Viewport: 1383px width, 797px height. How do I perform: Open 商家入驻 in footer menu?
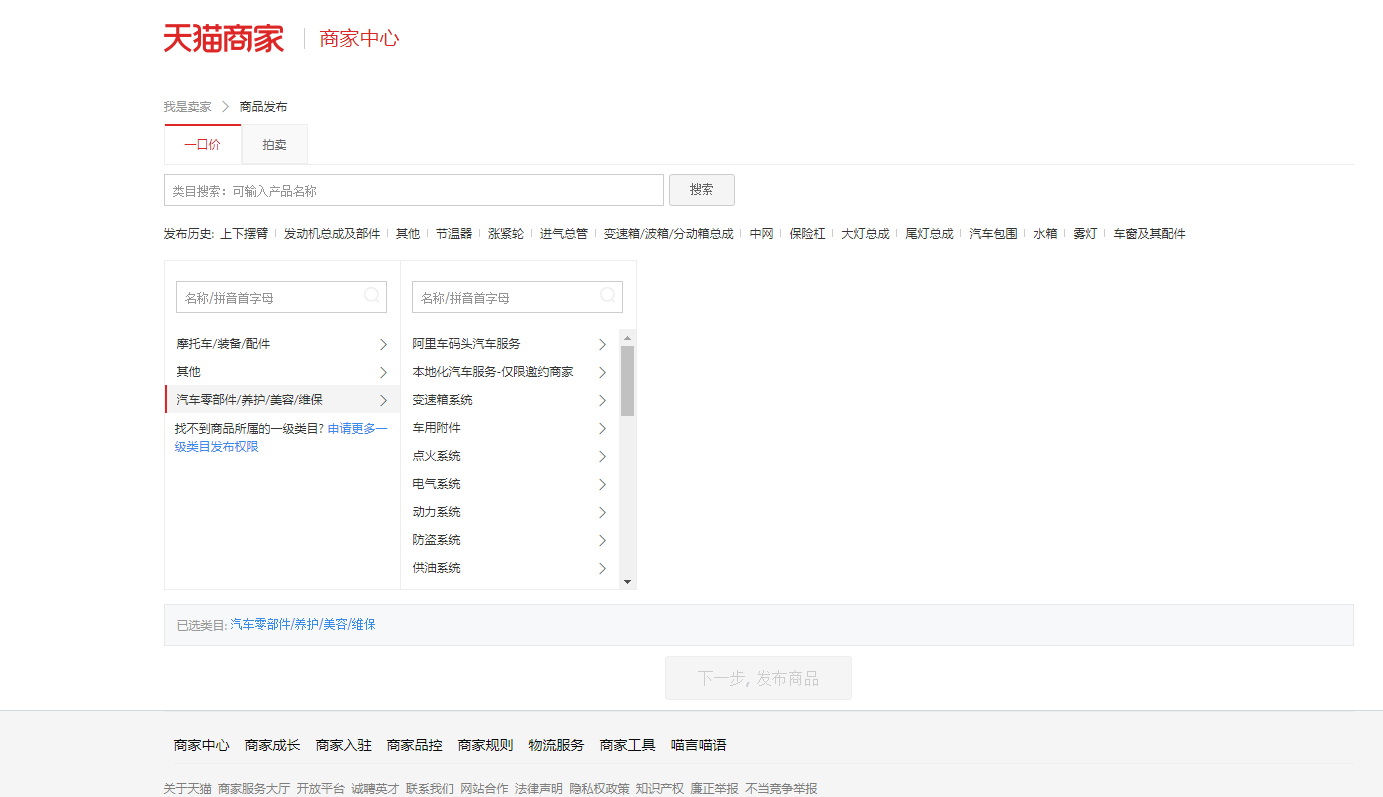click(343, 745)
